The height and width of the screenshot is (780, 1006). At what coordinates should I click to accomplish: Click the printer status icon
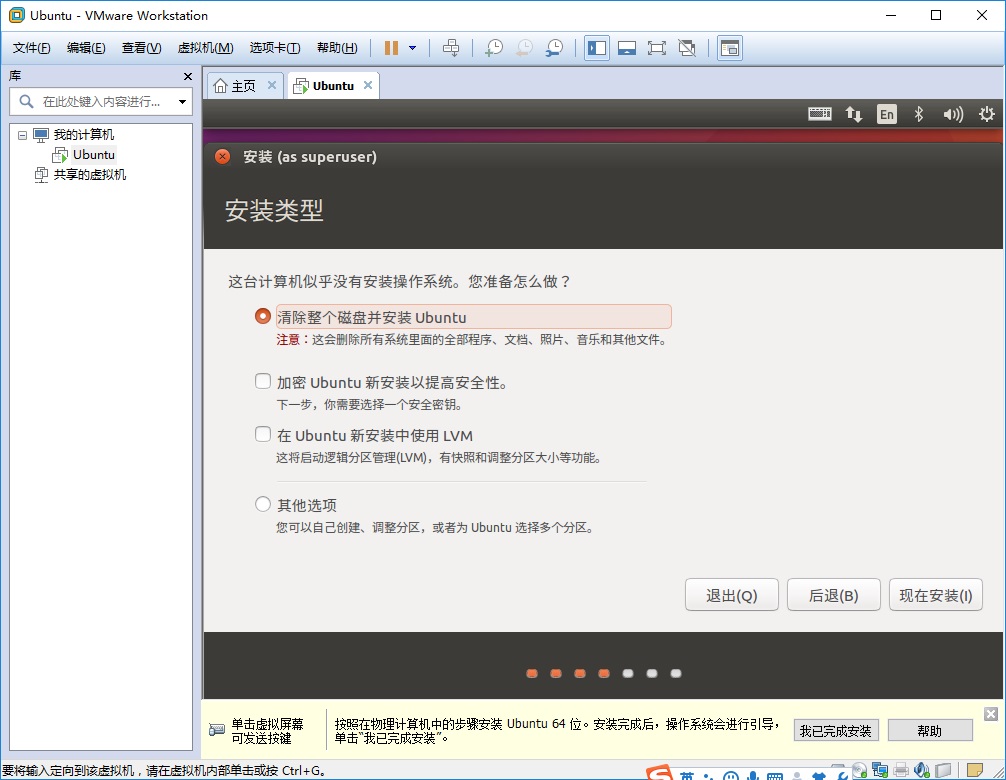[x=901, y=770]
